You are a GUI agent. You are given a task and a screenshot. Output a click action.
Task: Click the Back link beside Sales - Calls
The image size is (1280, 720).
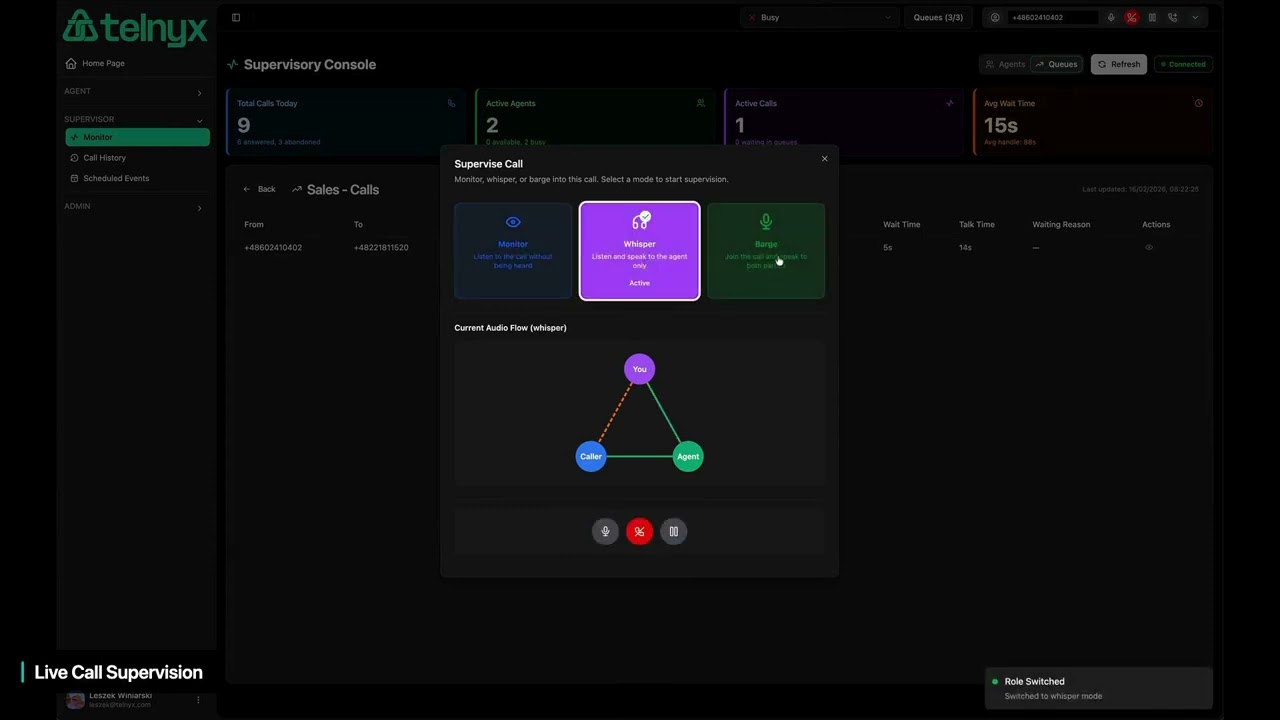pos(260,189)
